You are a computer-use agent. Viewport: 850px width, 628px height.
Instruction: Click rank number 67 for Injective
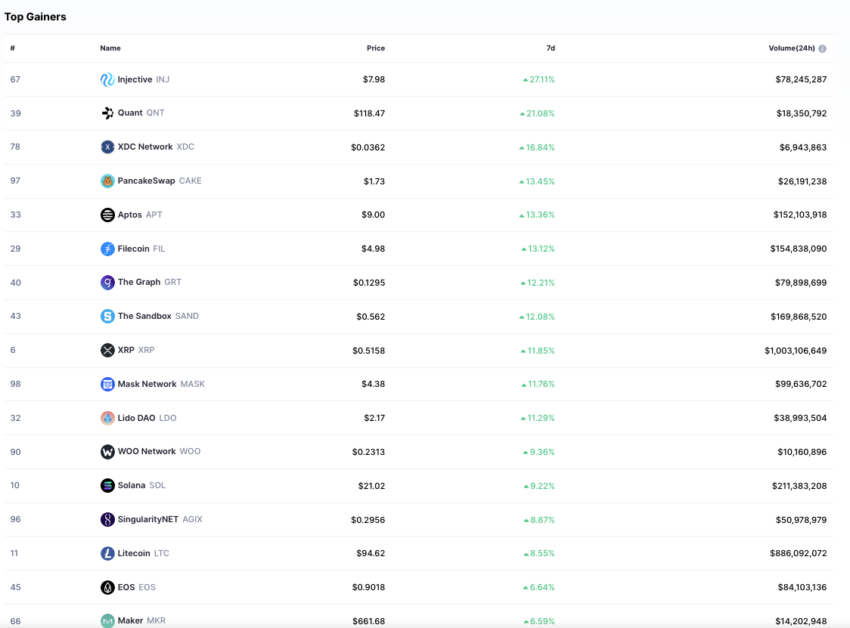coord(15,79)
